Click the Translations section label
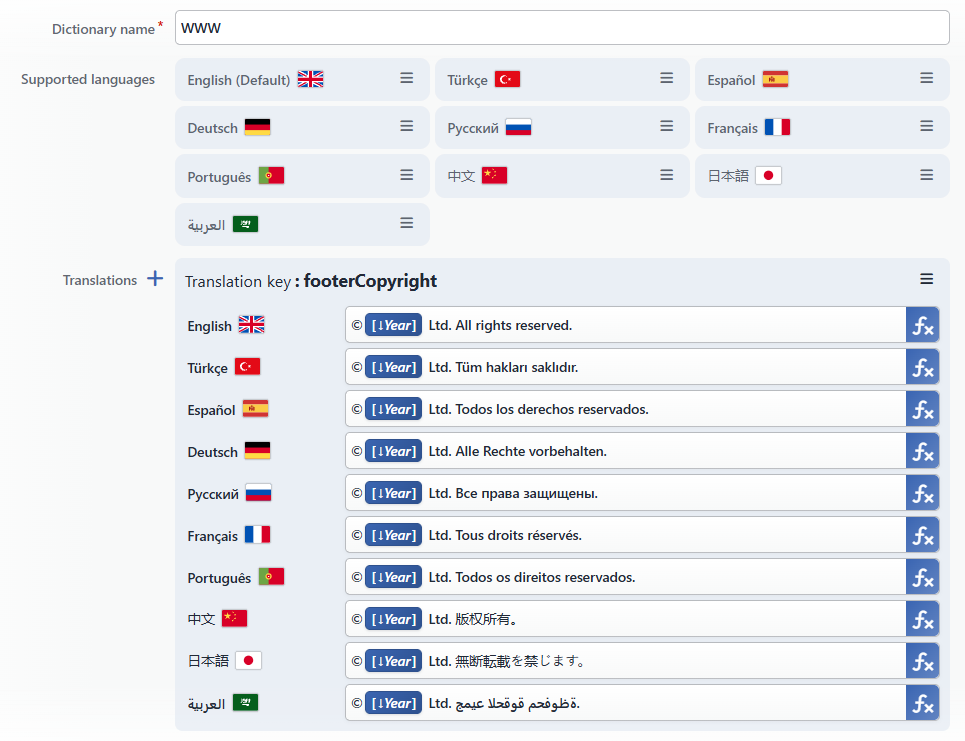The image size is (965, 741). click(x=100, y=280)
